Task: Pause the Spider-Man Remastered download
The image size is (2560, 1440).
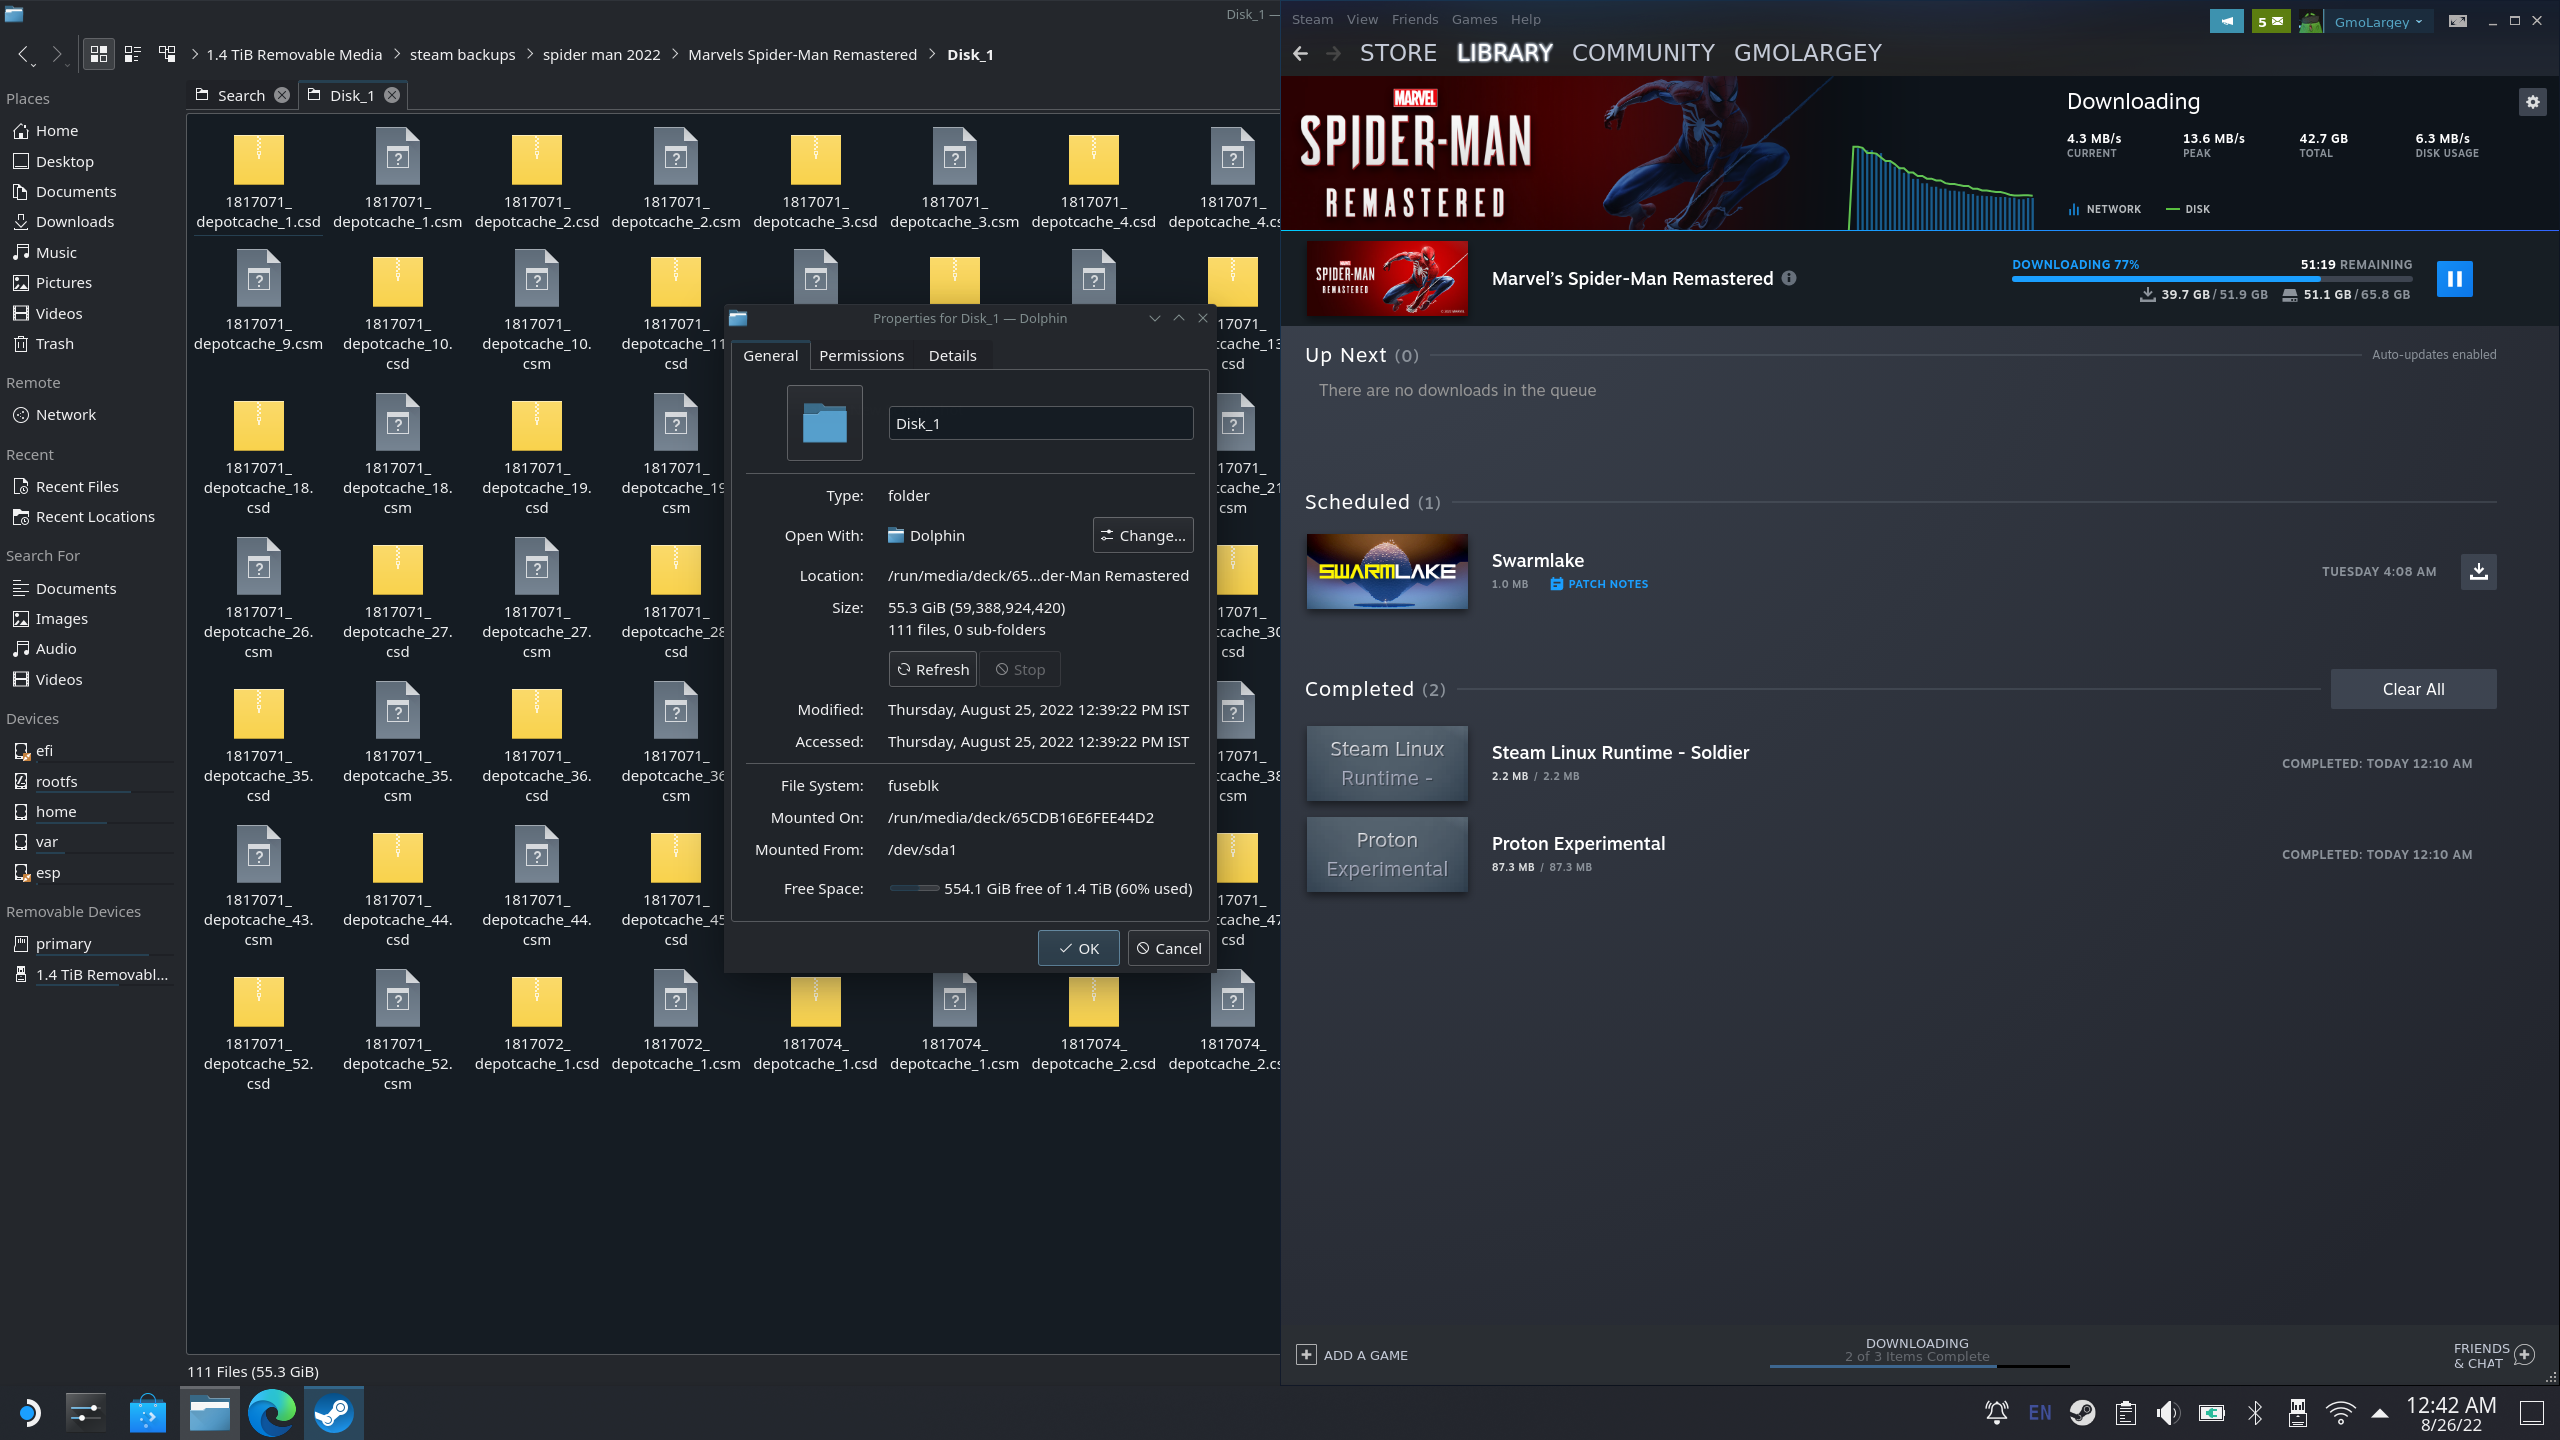Action: pos(2454,279)
